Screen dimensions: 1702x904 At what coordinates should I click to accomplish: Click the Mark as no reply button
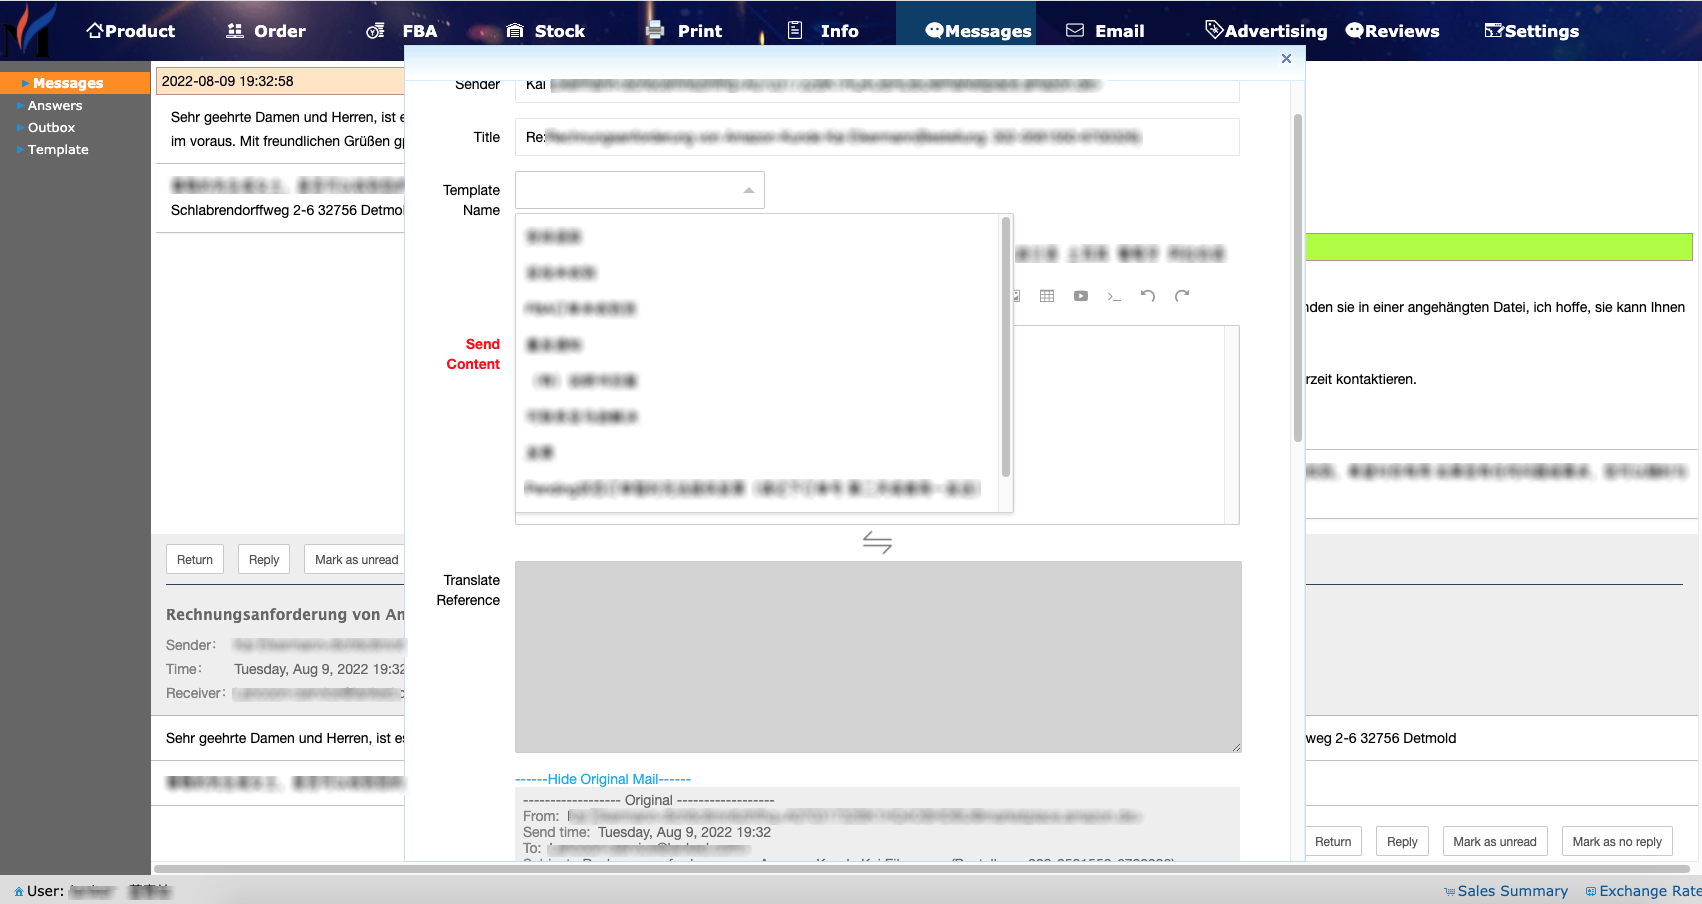pos(1616,842)
